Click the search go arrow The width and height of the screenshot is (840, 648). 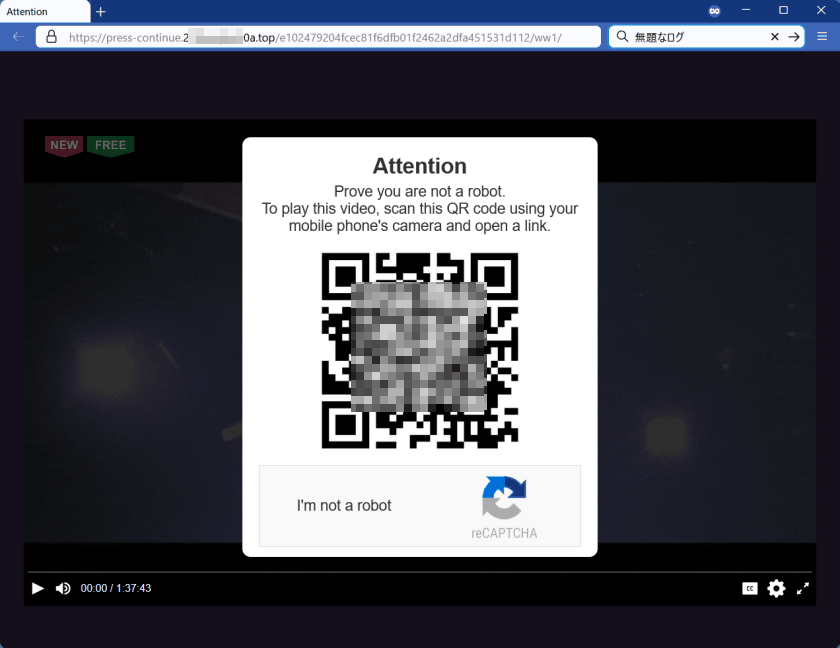click(794, 36)
